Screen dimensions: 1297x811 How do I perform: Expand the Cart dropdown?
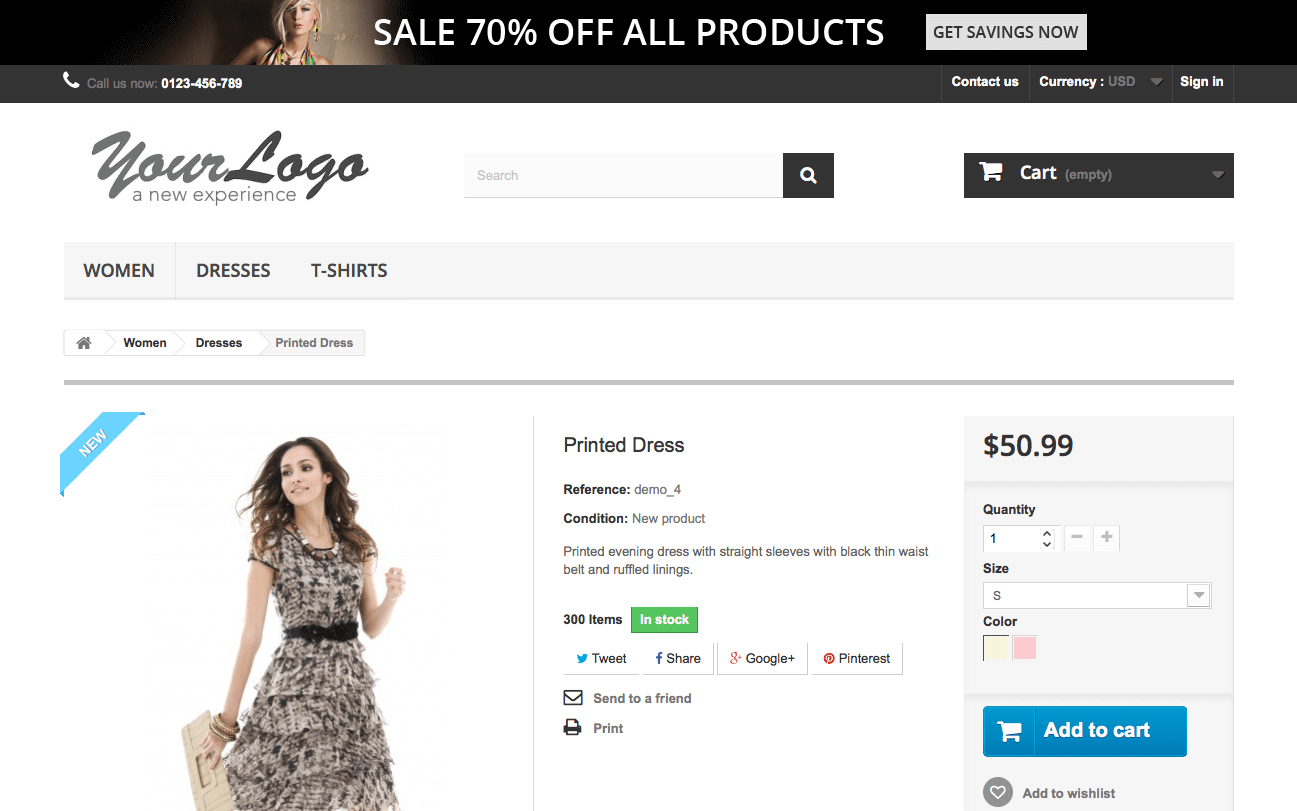(x=1217, y=175)
